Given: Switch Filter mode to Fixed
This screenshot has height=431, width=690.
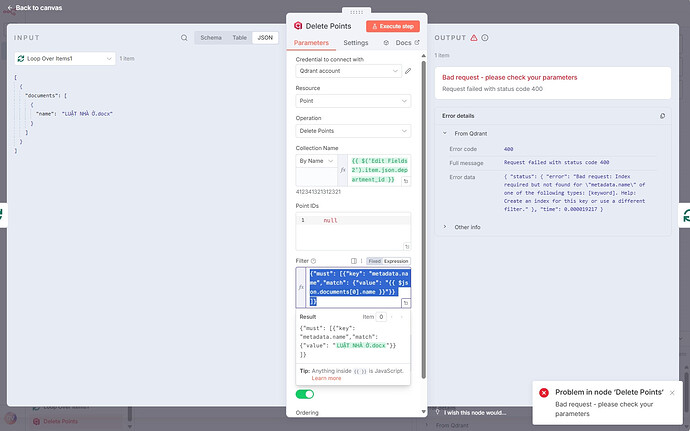Looking at the screenshot, I should (374, 261).
